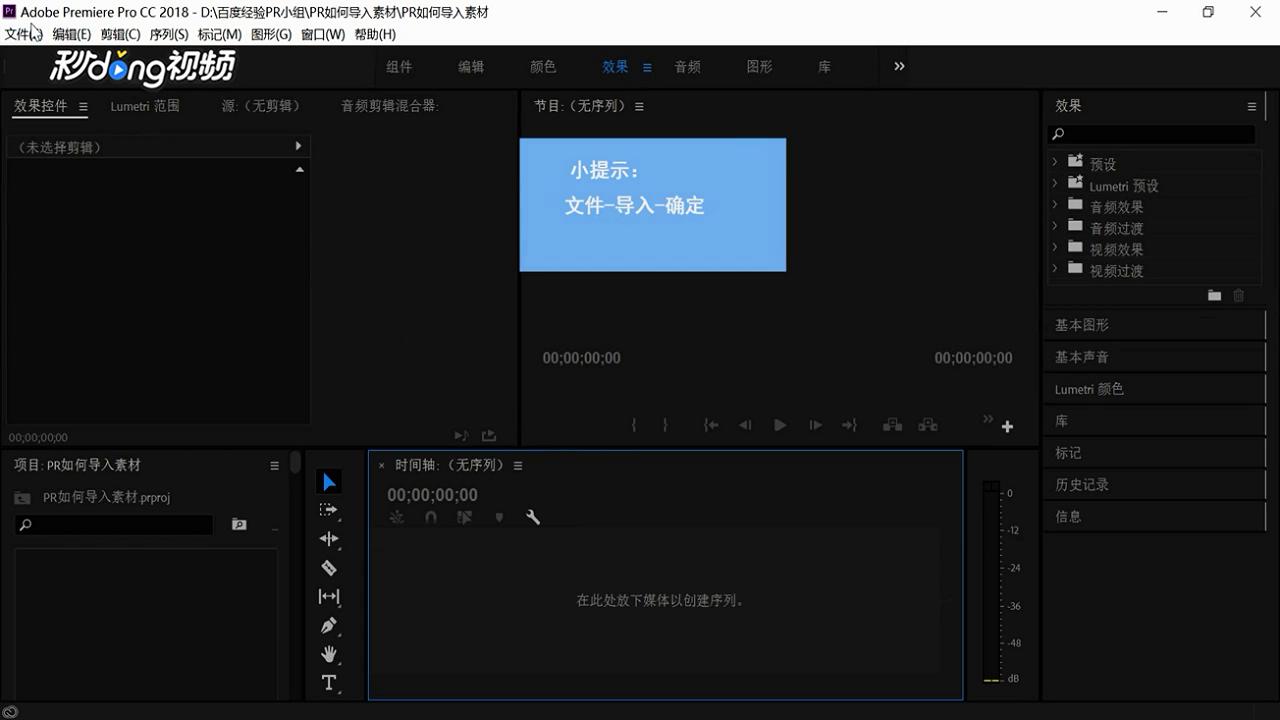Open the 标记(M) menu
Screen dimensions: 1280x720
pyautogui.click(x=219, y=34)
